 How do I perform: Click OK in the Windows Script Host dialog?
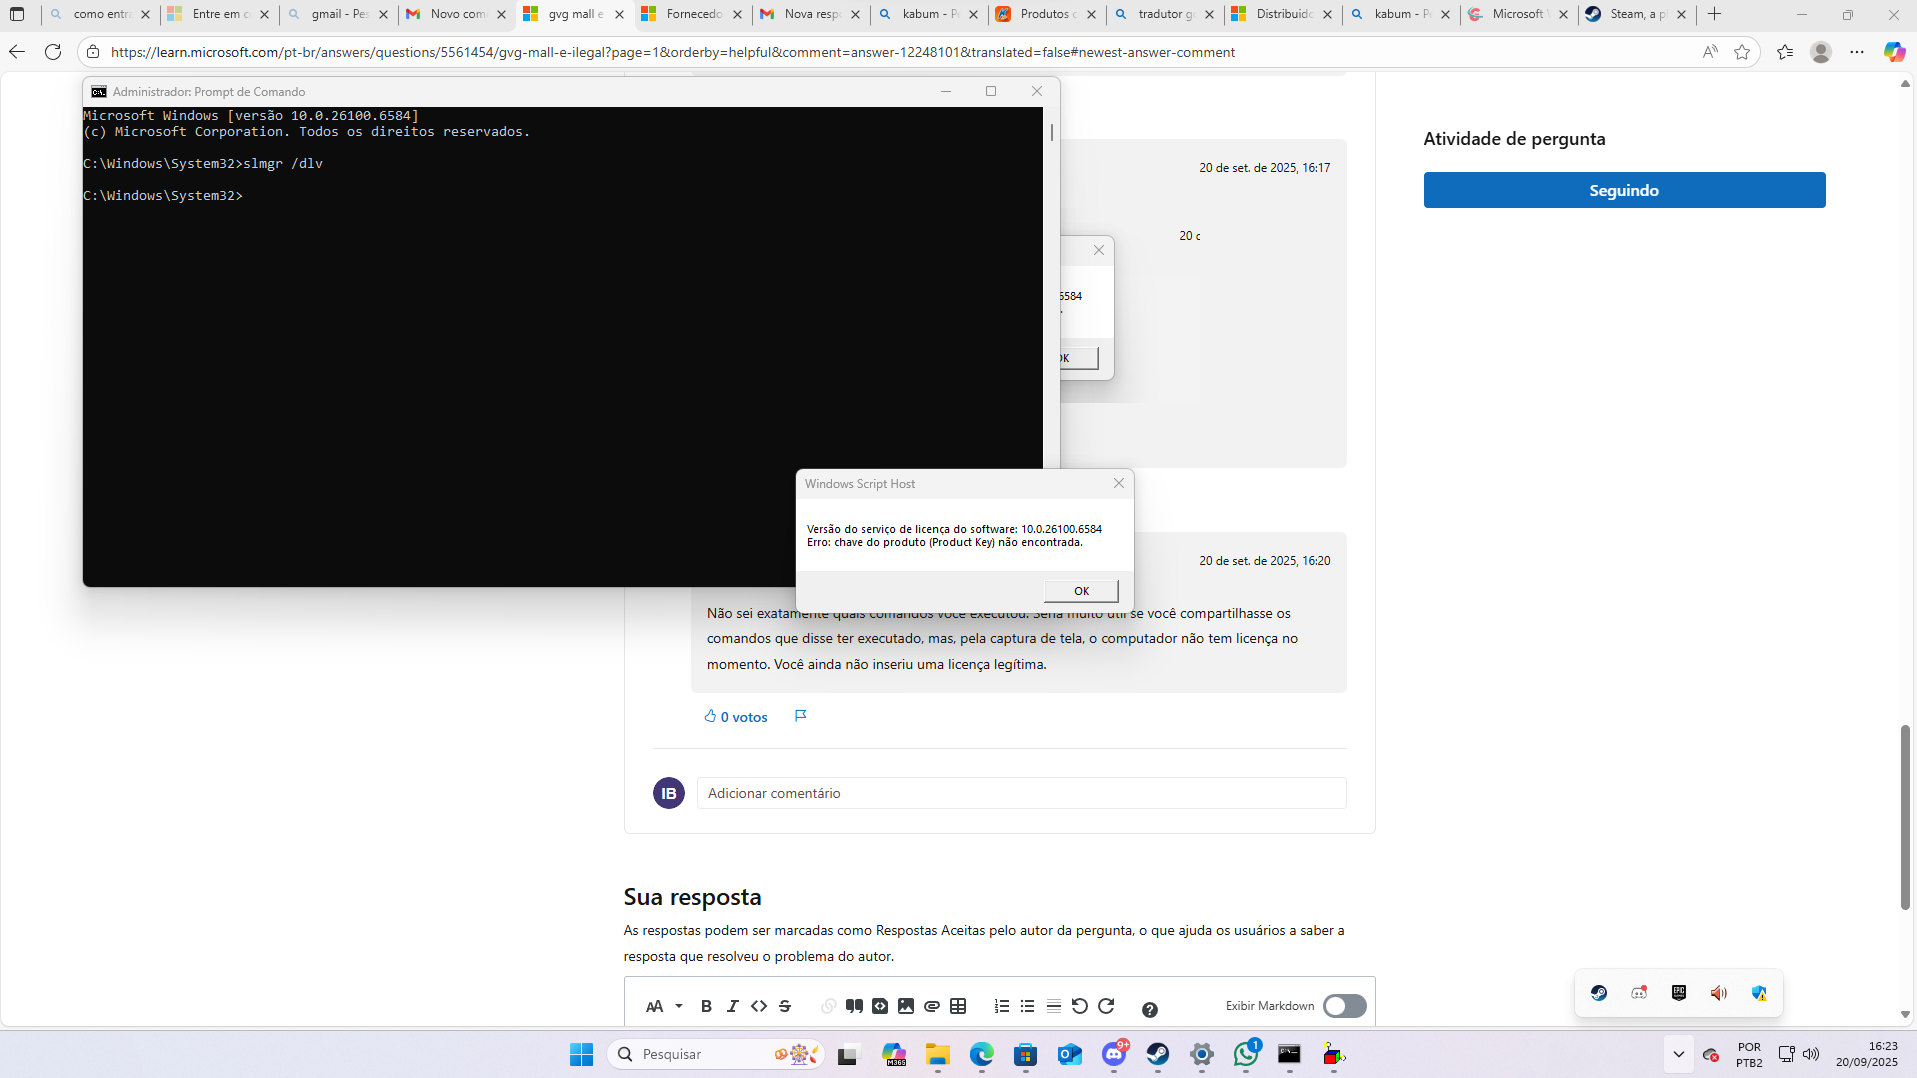(1081, 591)
